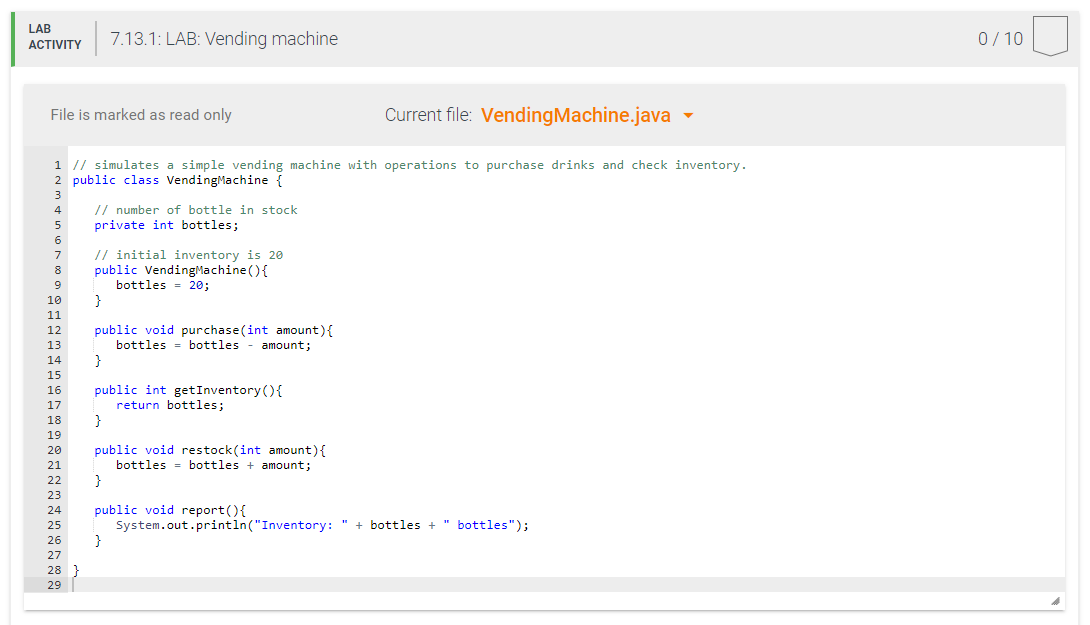Viewport: 1090px width, 625px height.
Task: Place cursor on empty line 29
Action: tap(567, 585)
